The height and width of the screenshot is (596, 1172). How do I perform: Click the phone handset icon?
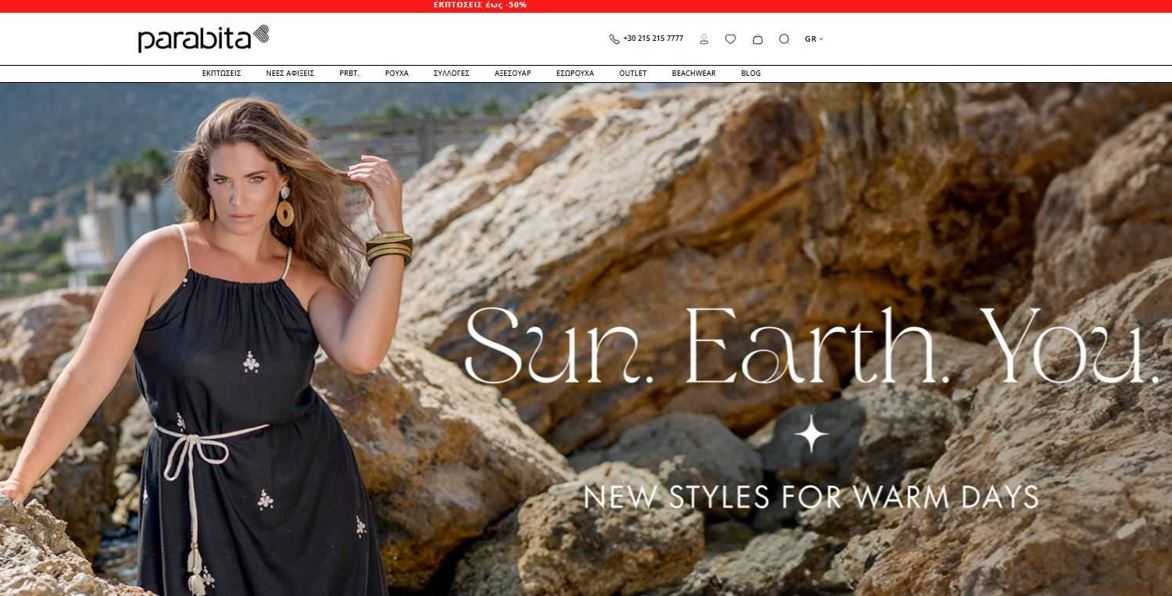(614, 39)
